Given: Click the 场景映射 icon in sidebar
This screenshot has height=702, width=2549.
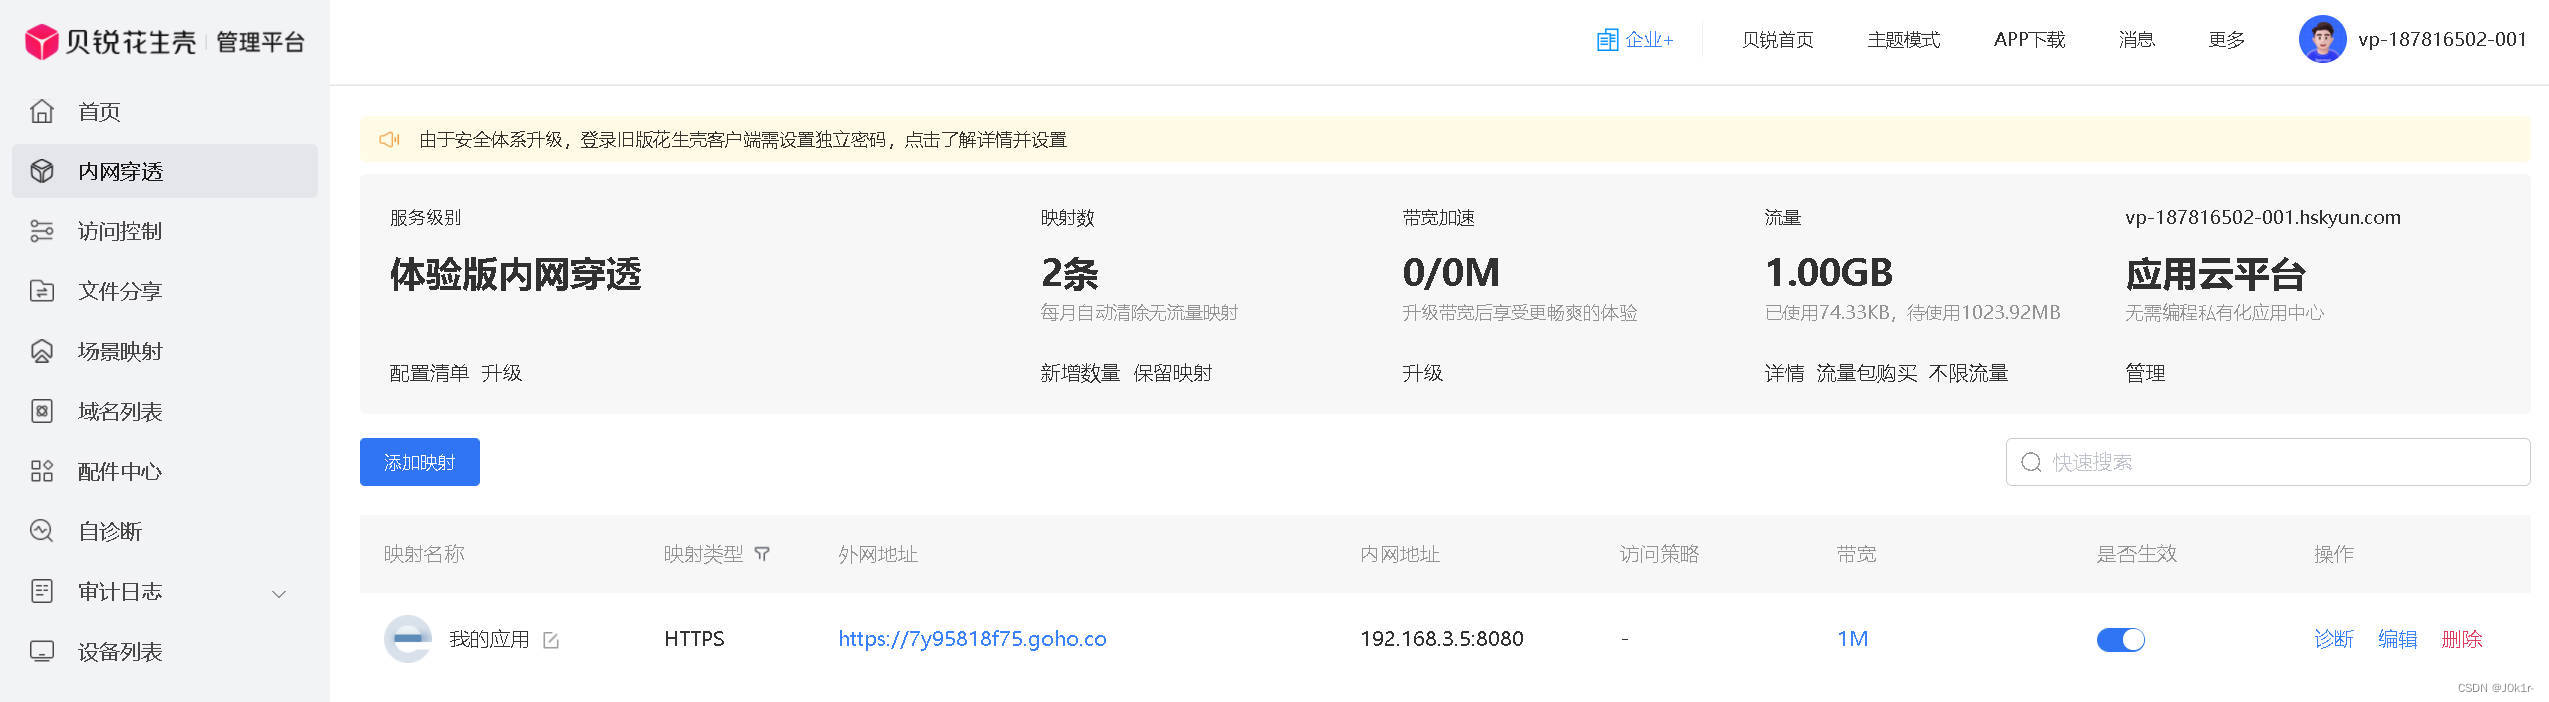Looking at the screenshot, I should pos(42,351).
